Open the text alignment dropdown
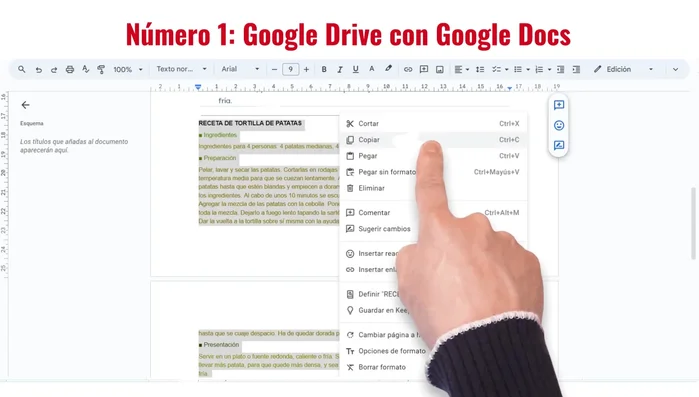 [x=461, y=70]
